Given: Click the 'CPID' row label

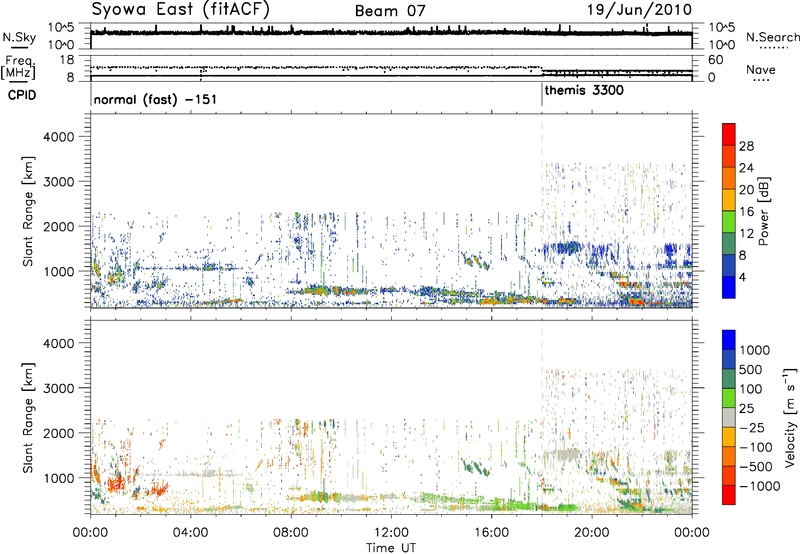Looking at the screenshot, I should (x=22, y=95).
